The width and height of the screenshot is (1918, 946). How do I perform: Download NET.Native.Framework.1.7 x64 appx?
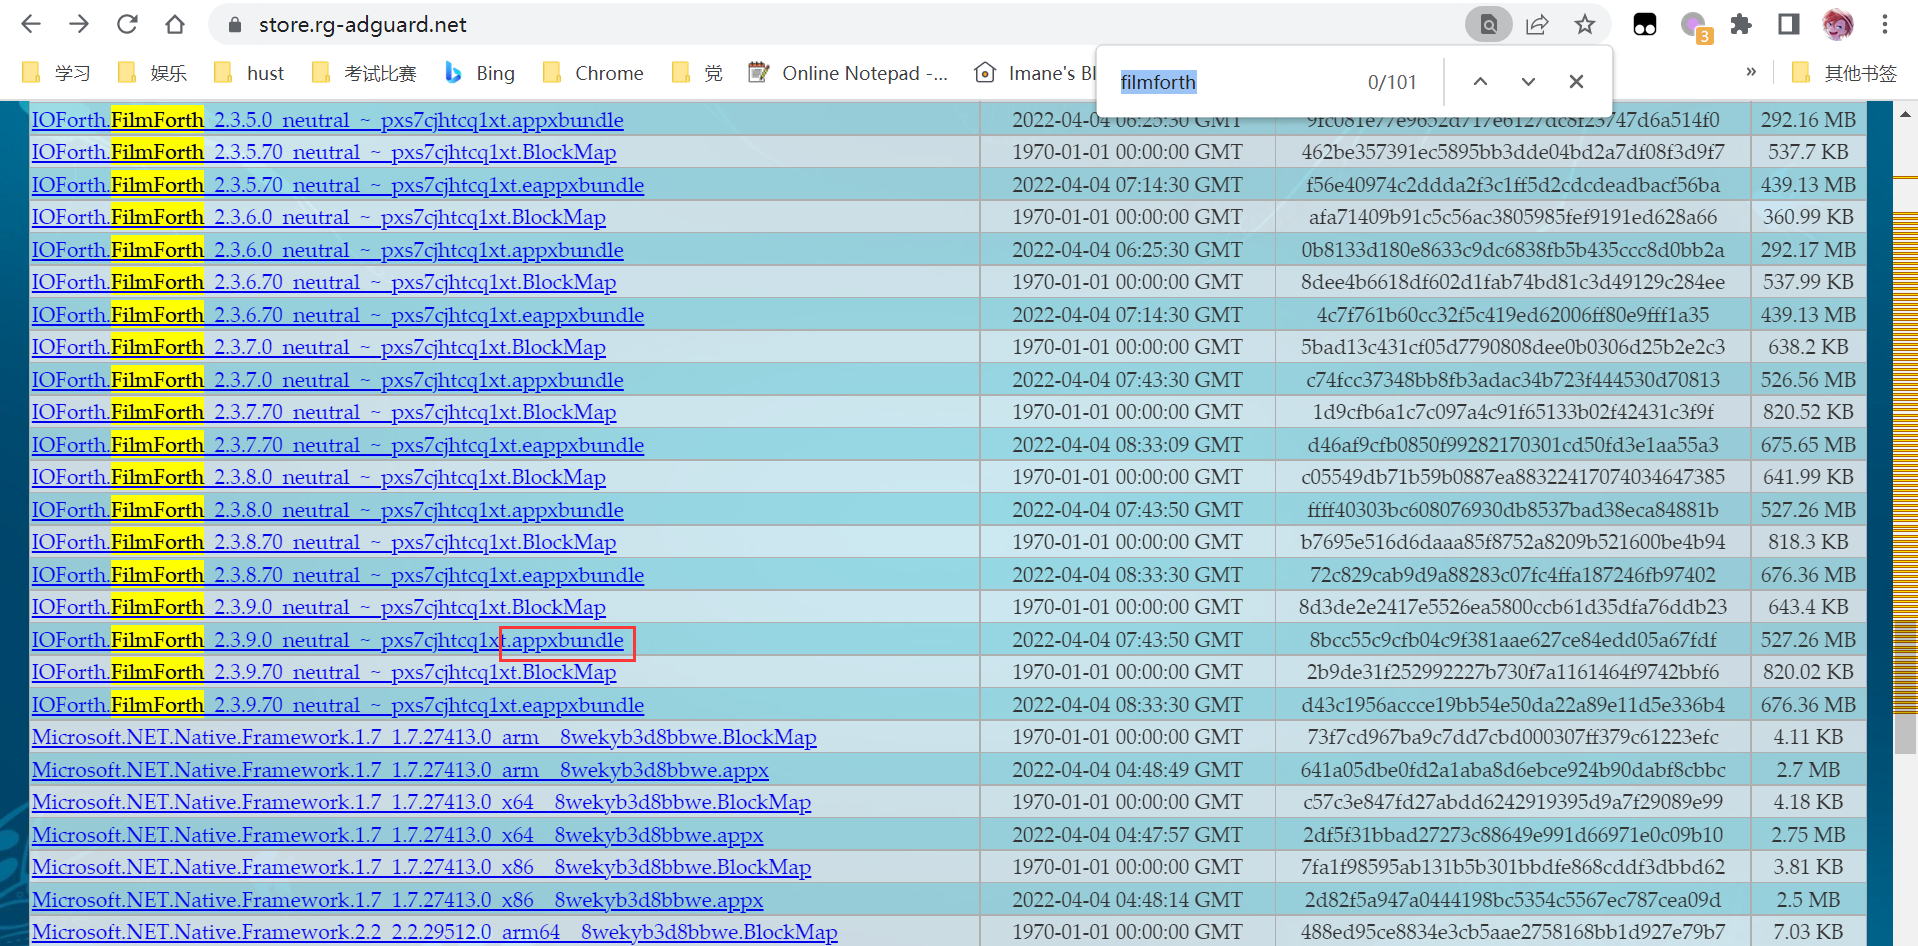pyautogui.click(x=398, y=835)
